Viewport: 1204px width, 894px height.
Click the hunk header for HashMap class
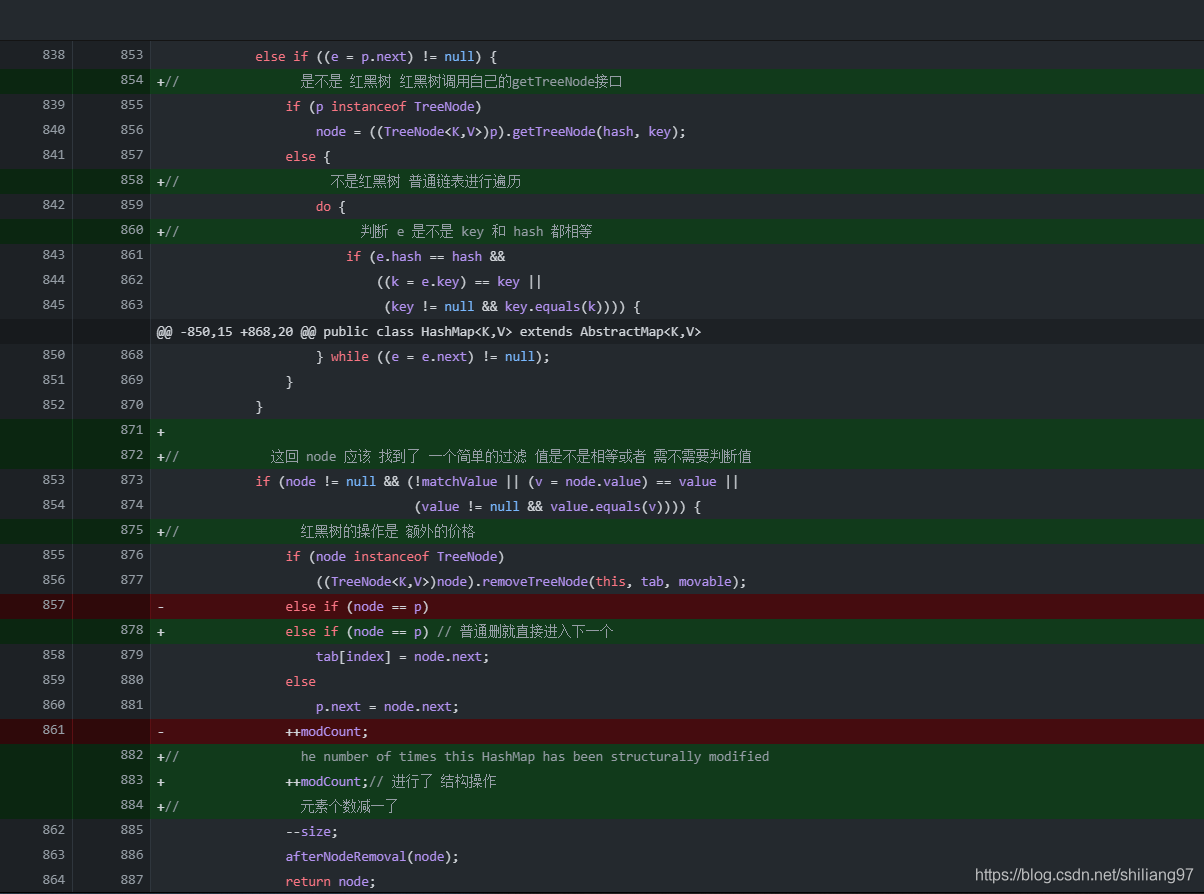point(429,331)
